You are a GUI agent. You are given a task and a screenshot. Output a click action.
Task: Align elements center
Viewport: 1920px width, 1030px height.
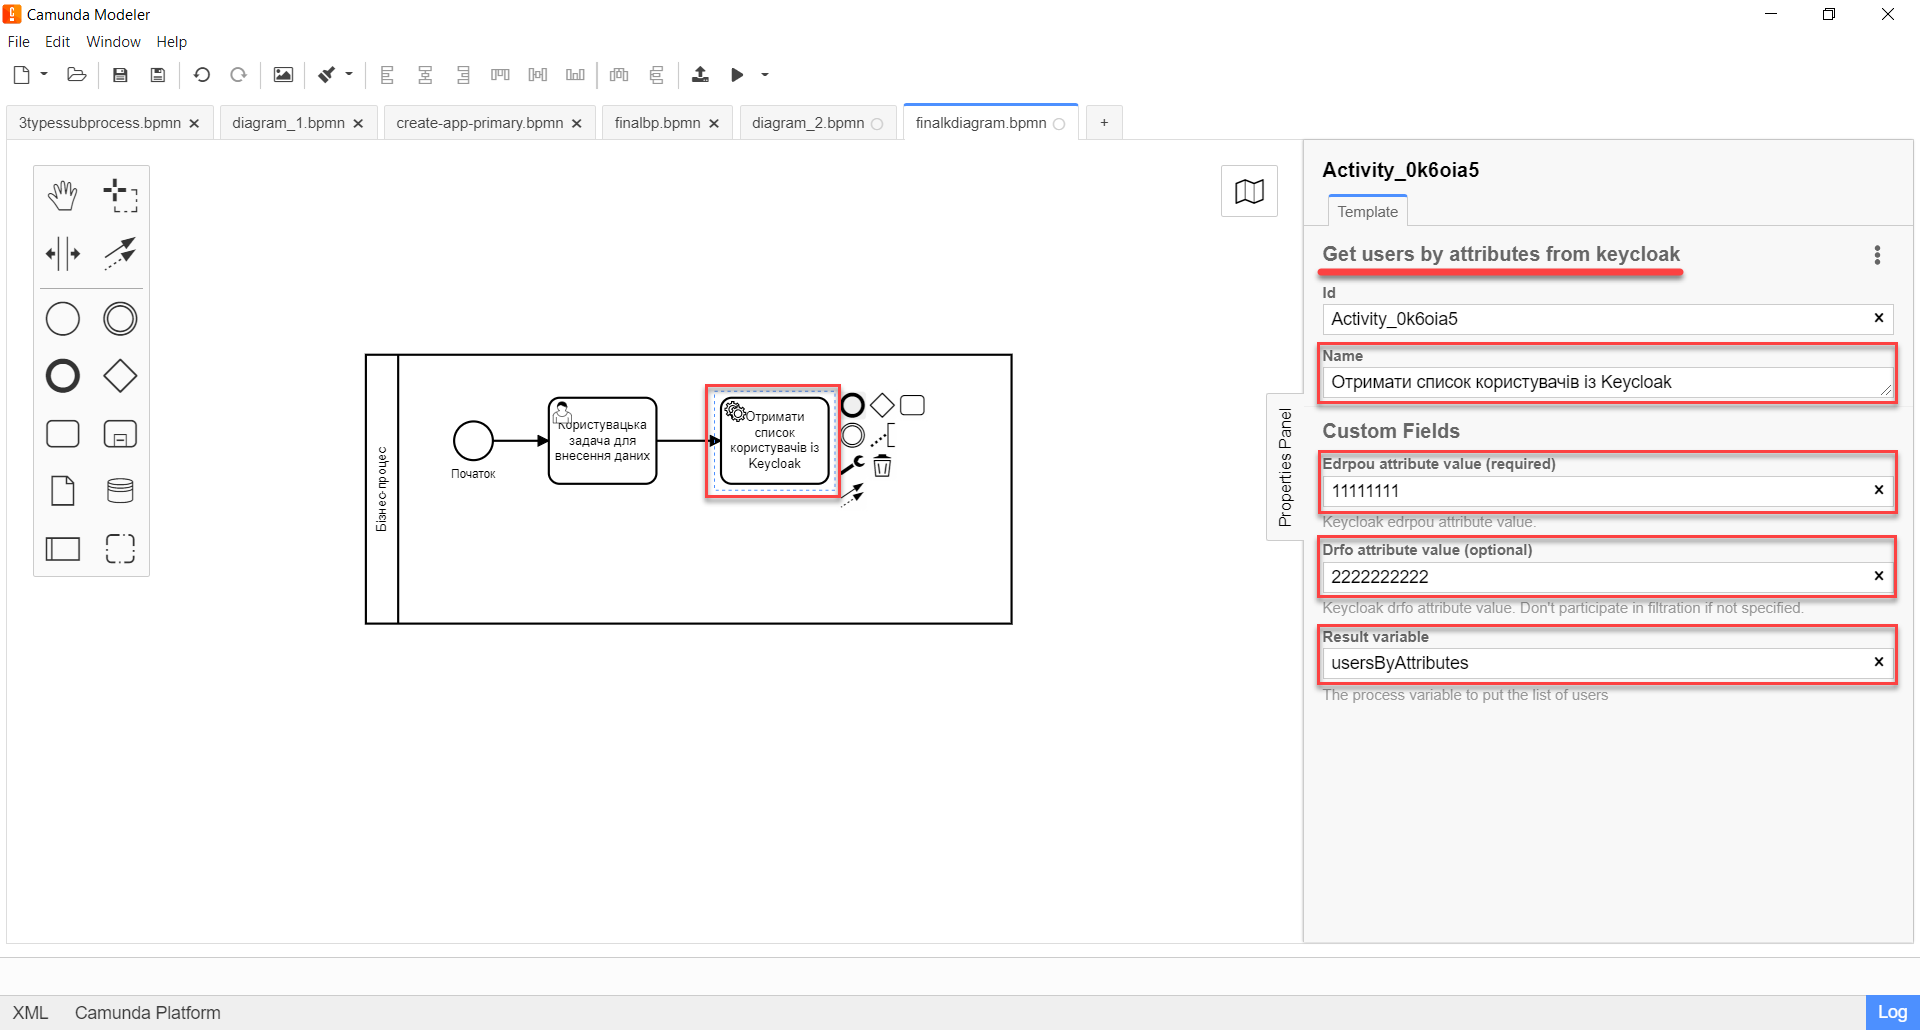coord(425,75)
